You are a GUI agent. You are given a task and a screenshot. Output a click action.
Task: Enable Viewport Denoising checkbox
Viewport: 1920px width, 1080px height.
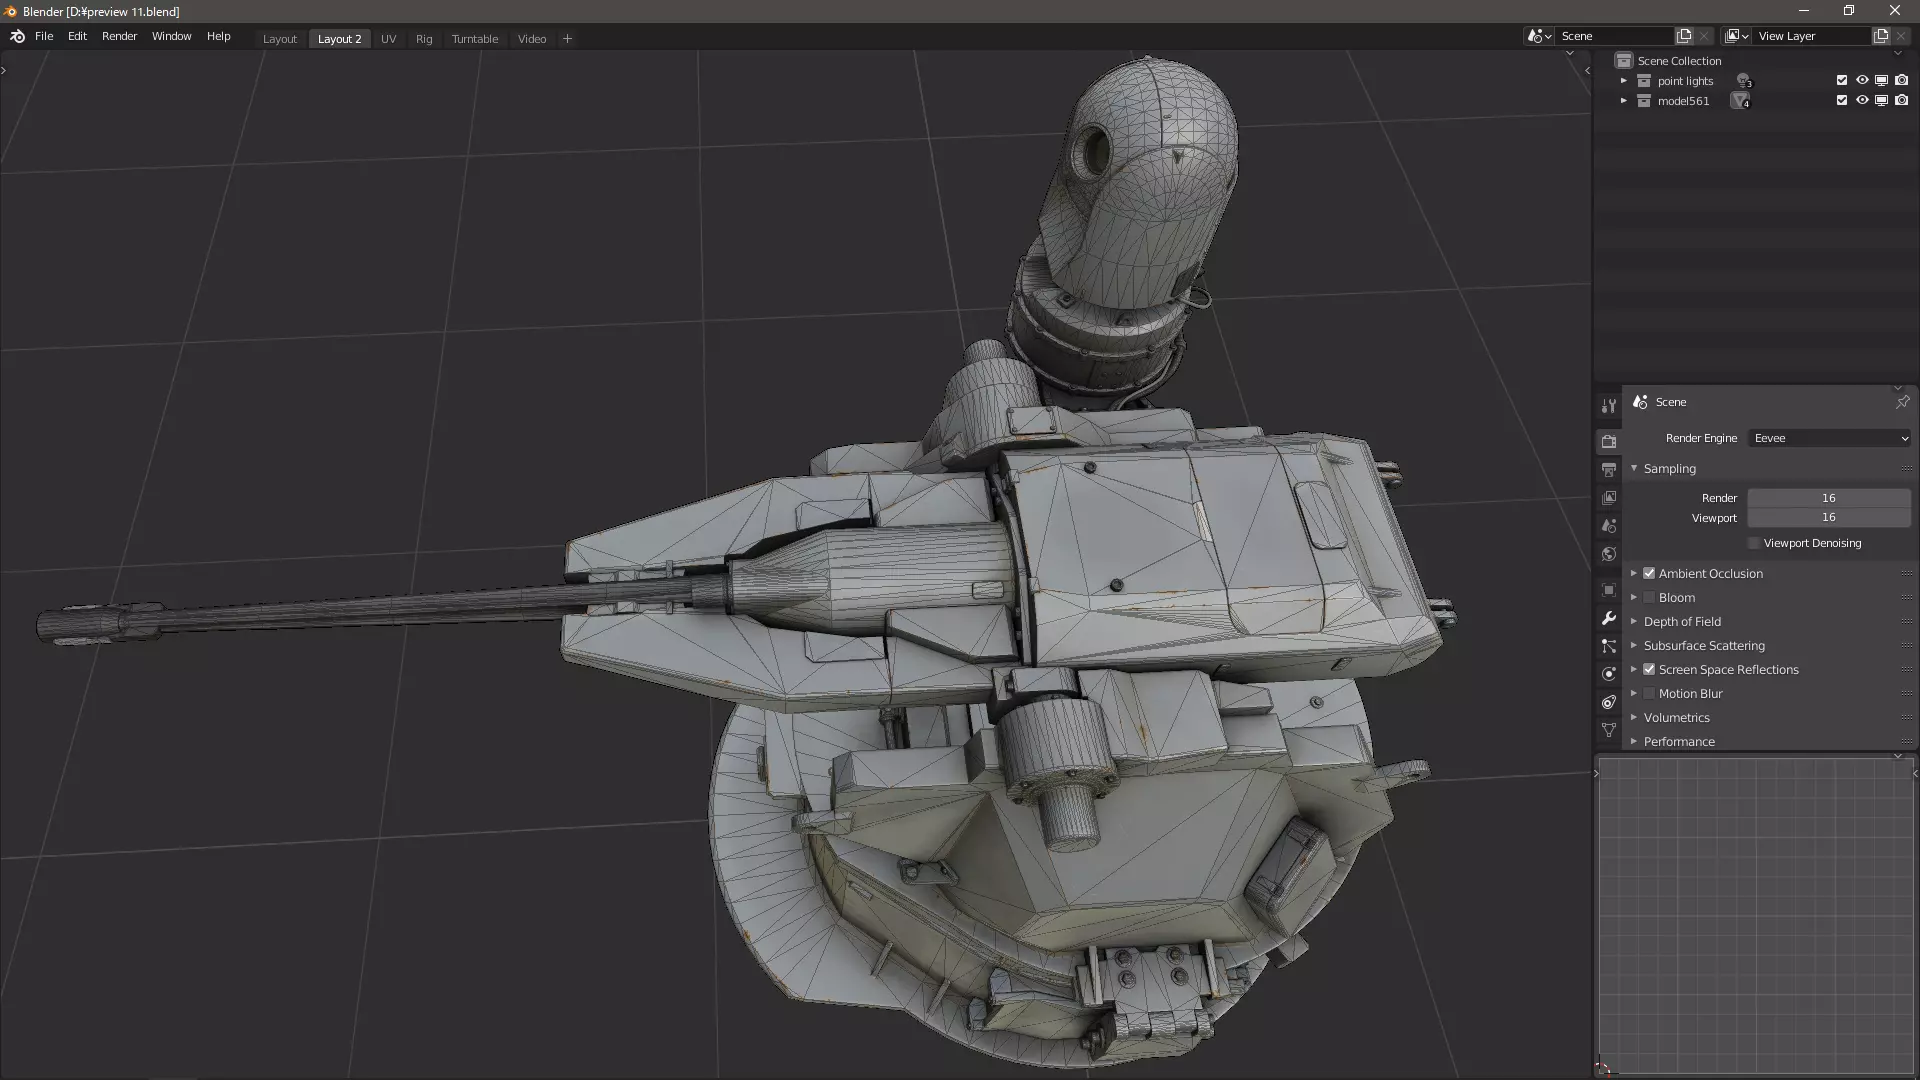click(1754, 543)
